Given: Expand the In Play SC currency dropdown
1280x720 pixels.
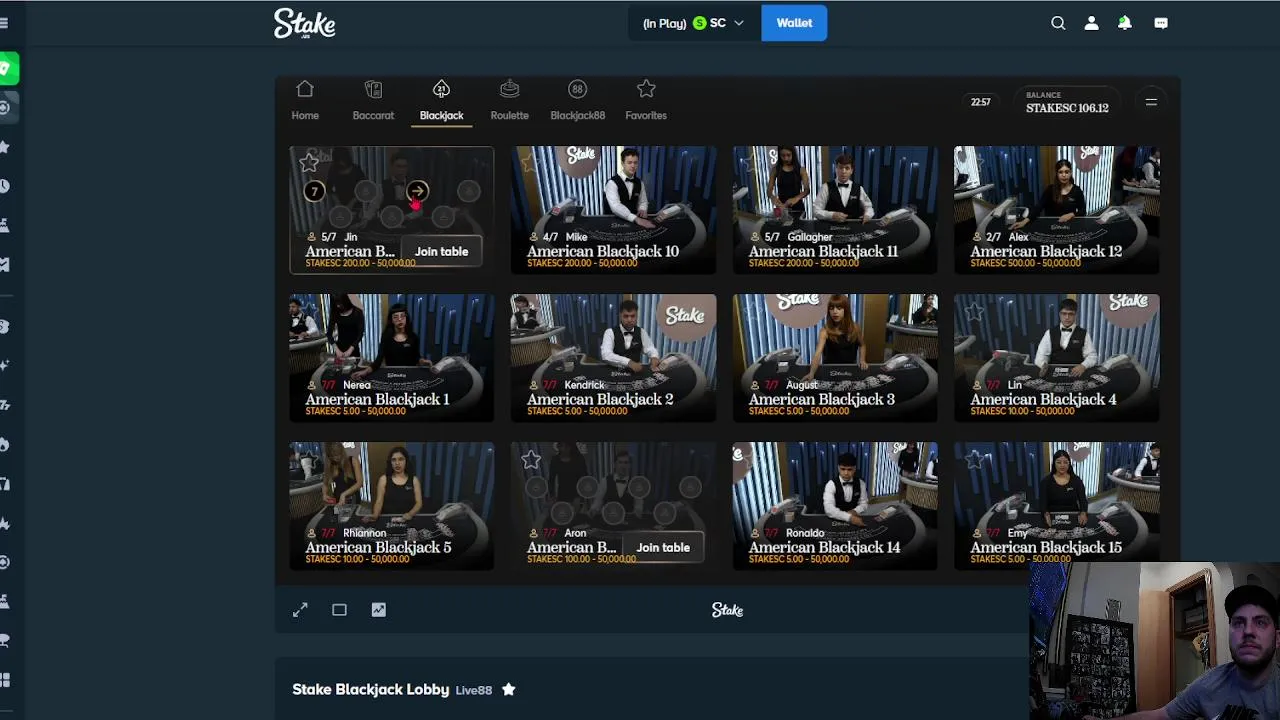Looking at the screenshot, I should point(694,23).
